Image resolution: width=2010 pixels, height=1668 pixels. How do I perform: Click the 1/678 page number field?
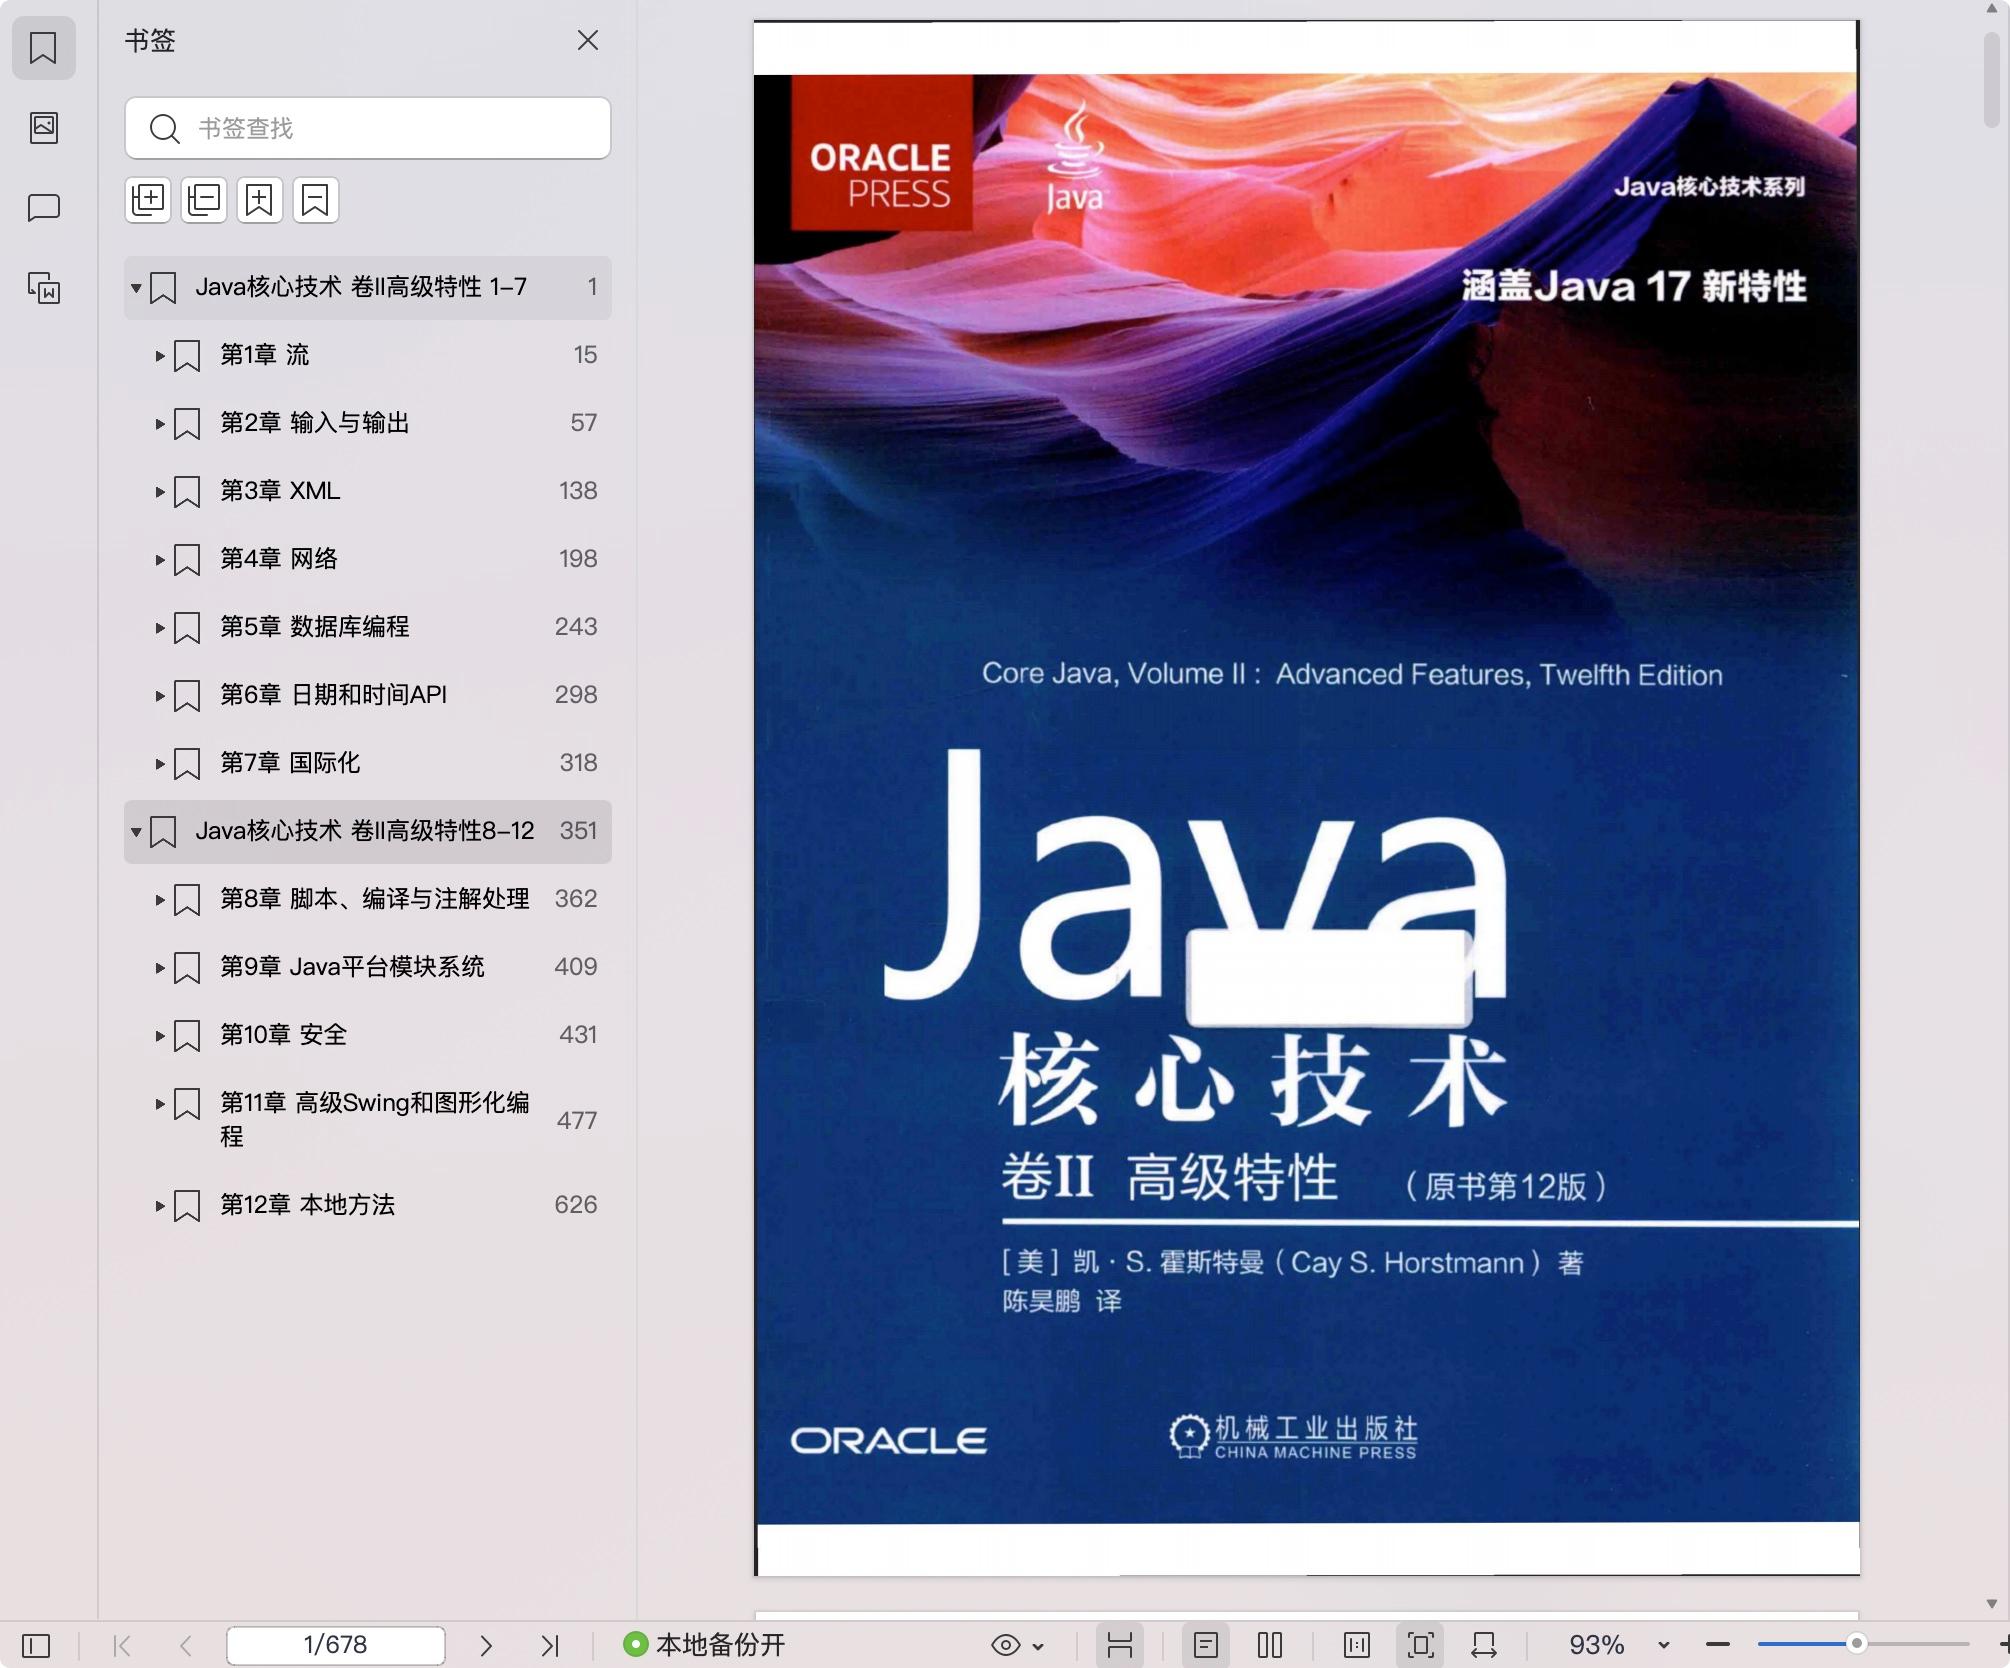click(336, 1645)
